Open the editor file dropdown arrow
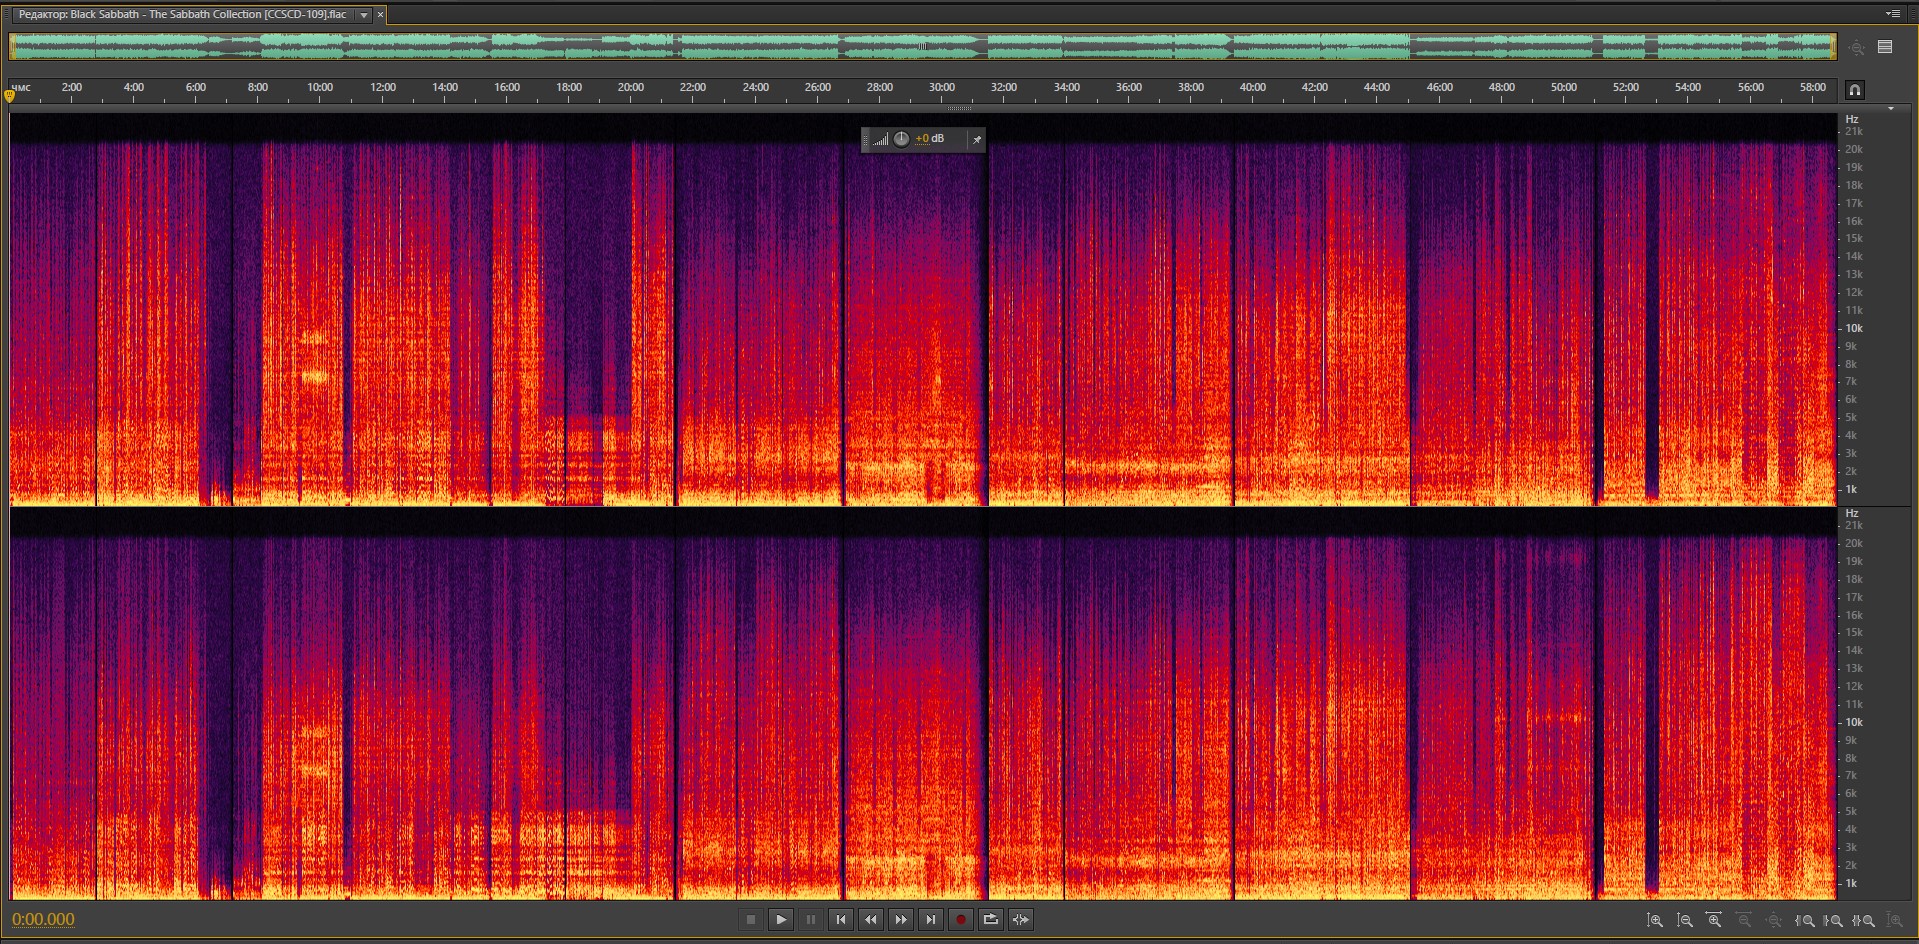 pyautogui.click(x=364, y=15)
